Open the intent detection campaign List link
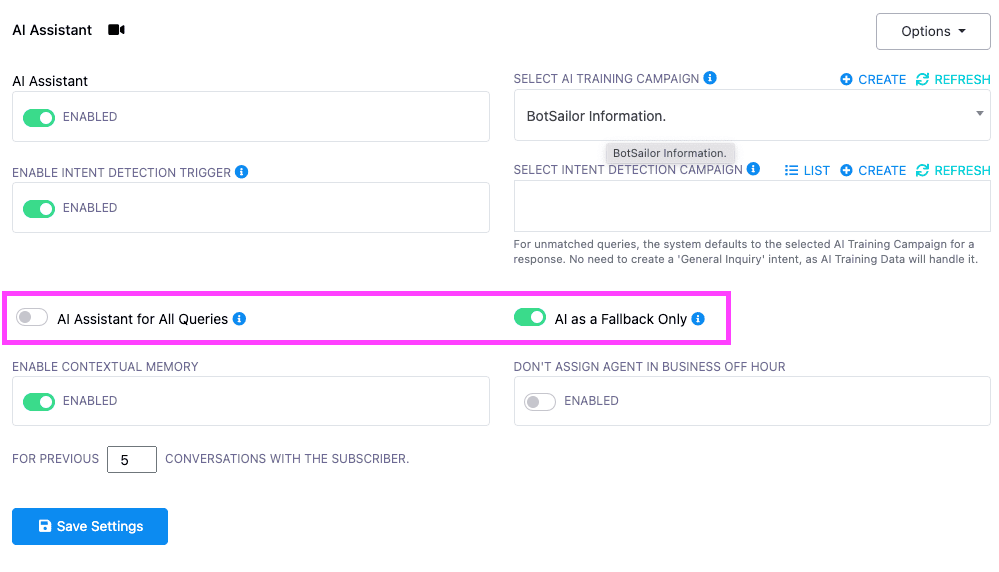Image resolution: width=999 pixels, height=572 pixels. pos(807,170)
